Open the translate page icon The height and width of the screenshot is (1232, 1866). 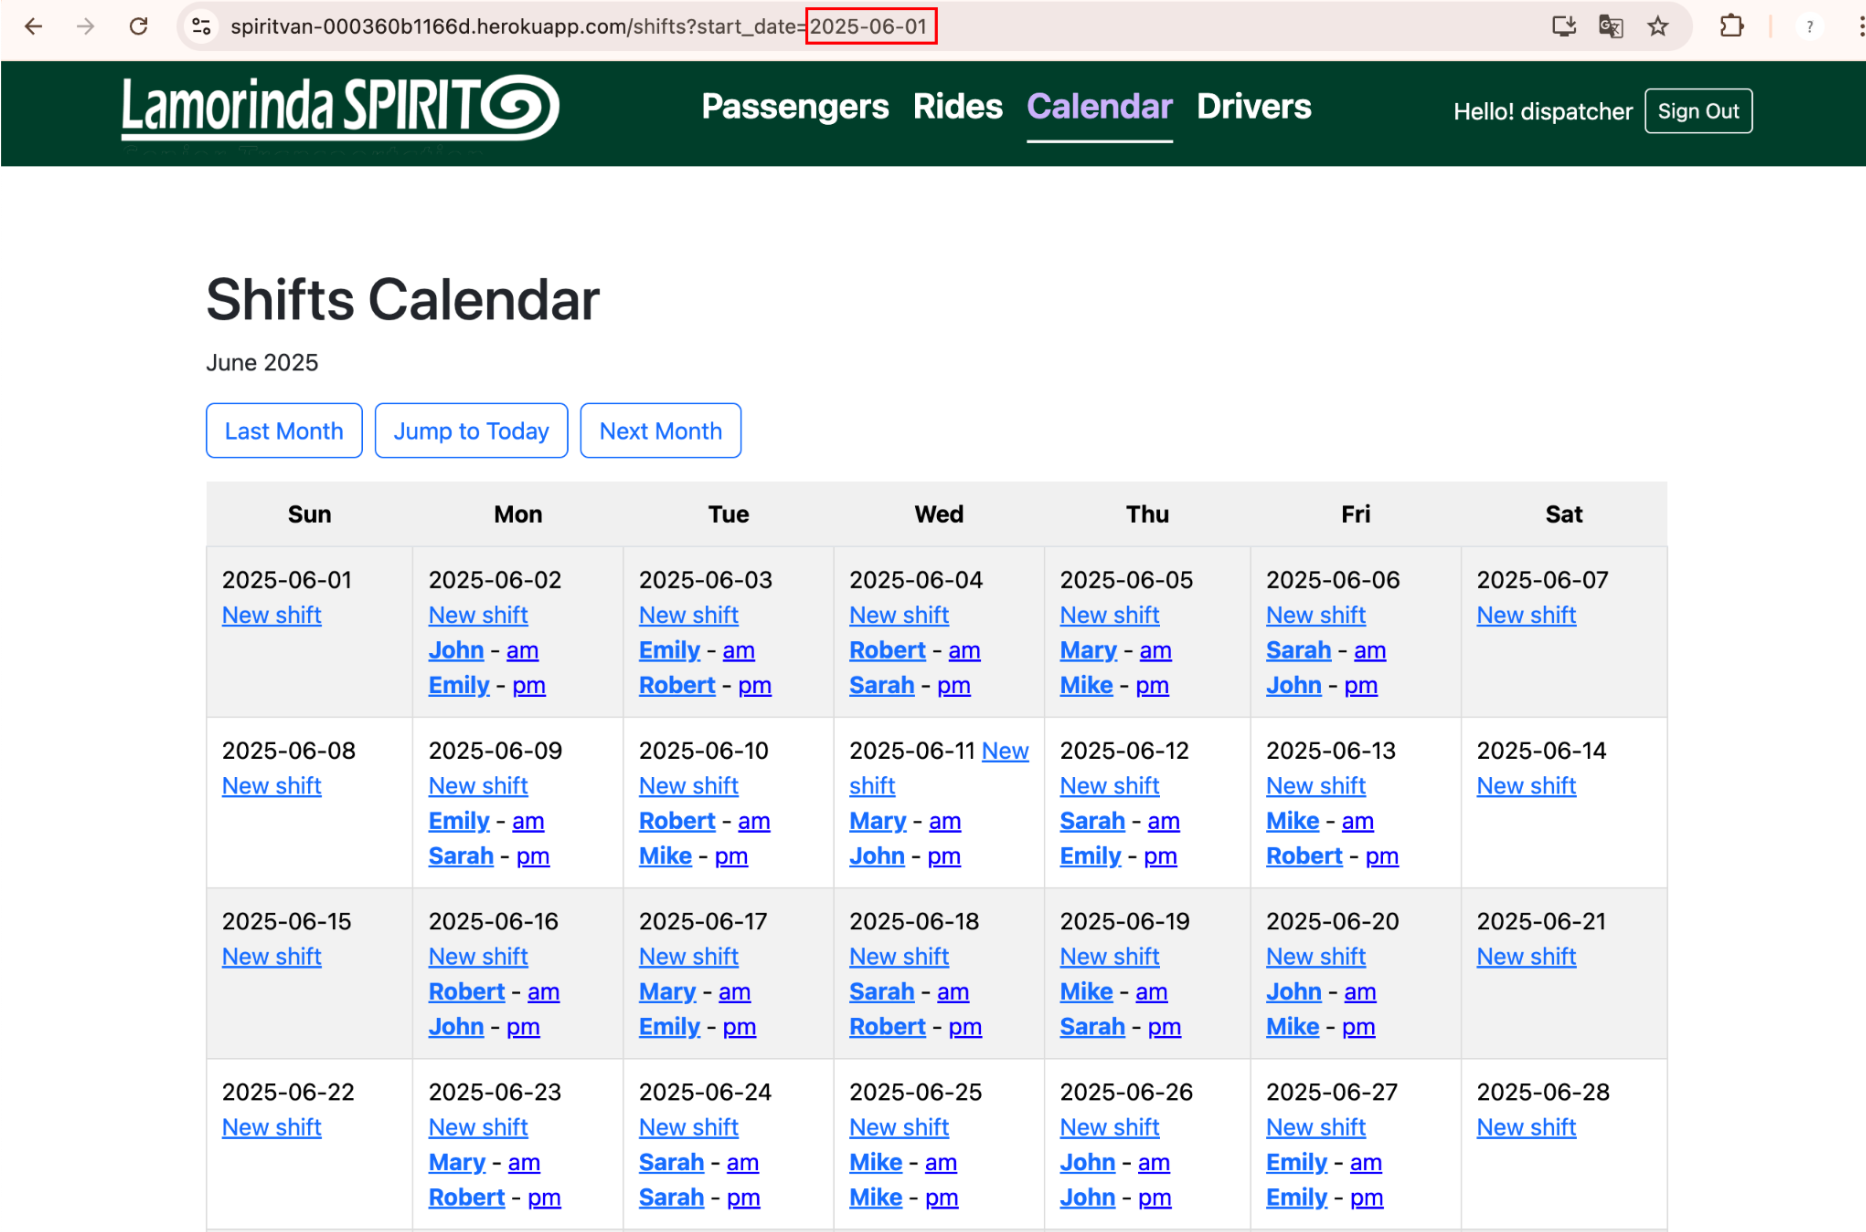(1611, 26)
